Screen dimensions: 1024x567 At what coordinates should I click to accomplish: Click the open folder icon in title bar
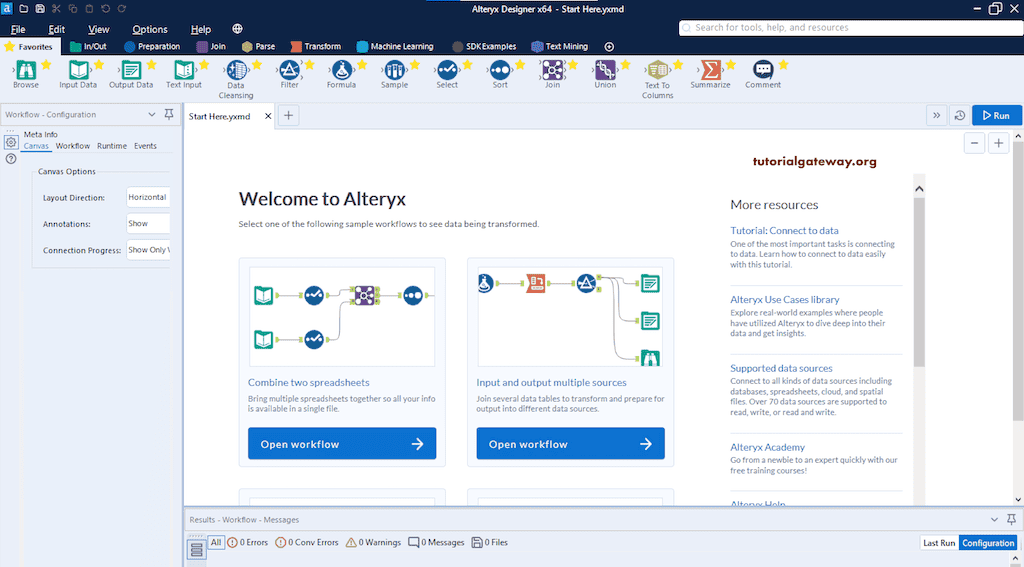24,8
